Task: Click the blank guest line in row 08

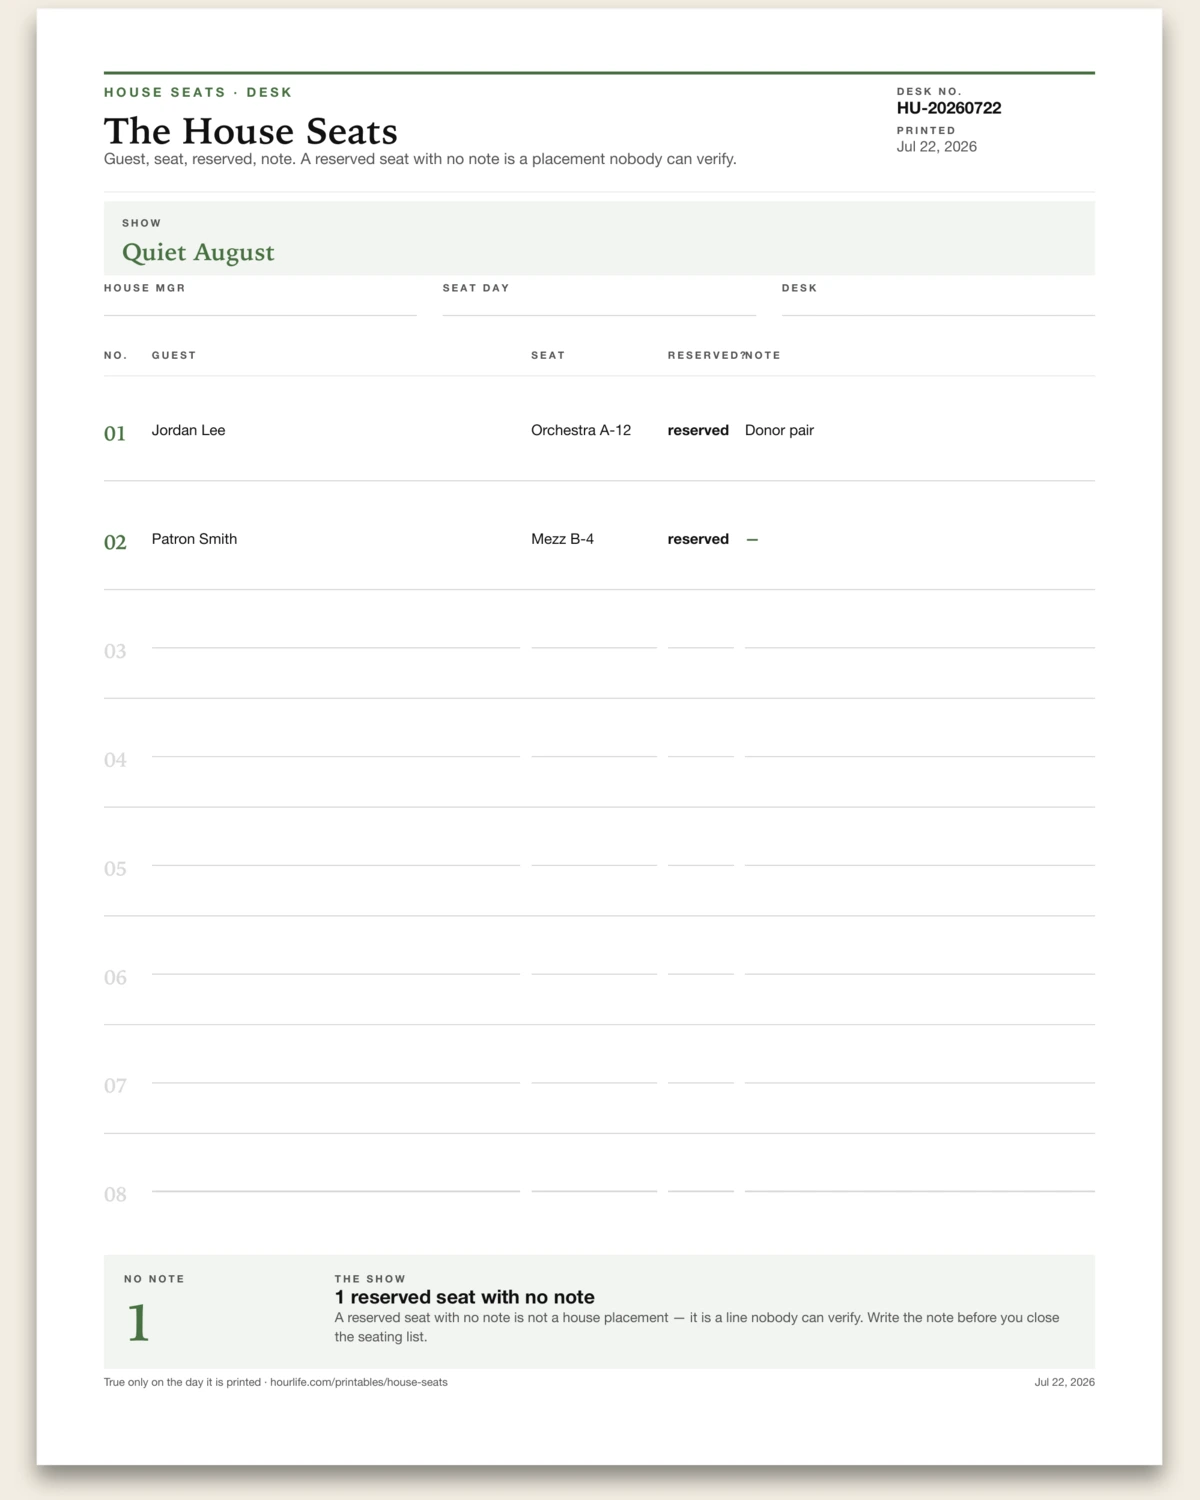Action: (336, 1191)
